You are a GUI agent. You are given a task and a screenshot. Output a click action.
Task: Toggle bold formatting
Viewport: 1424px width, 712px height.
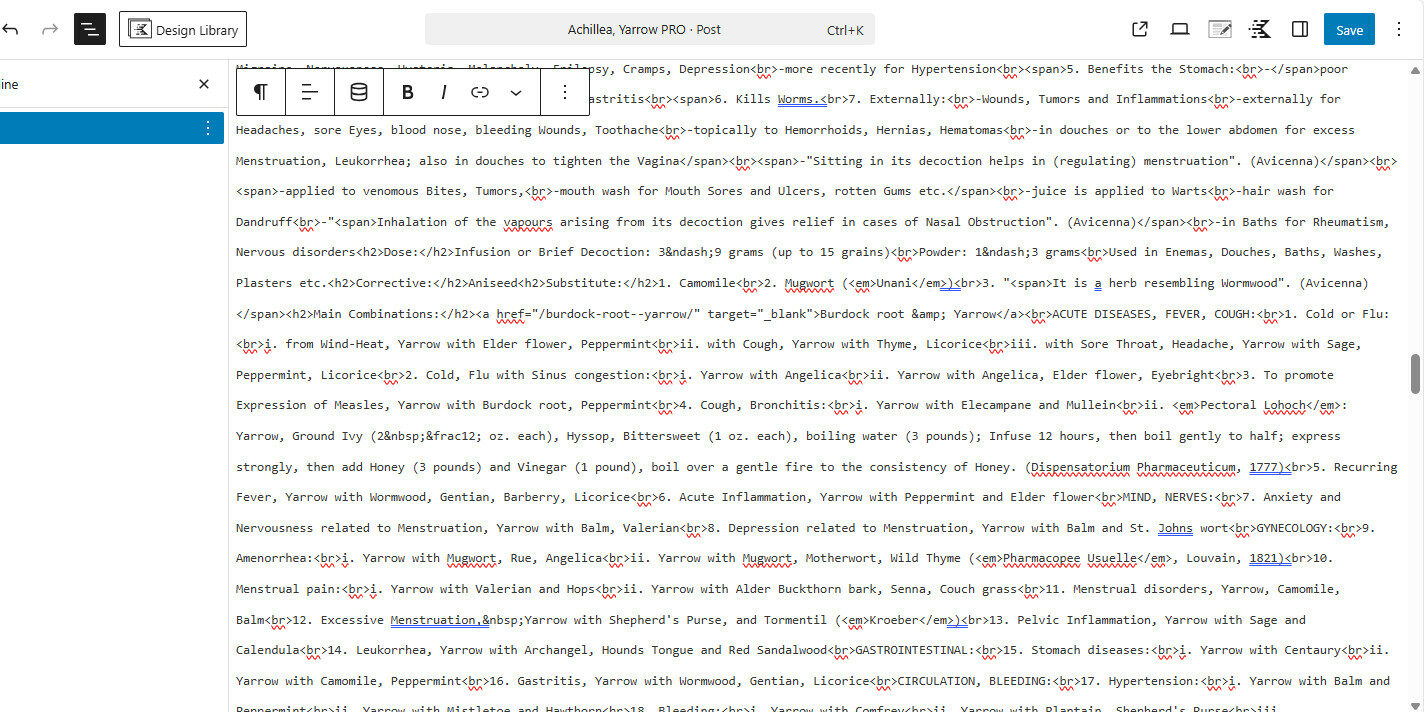tap(408, 92)
